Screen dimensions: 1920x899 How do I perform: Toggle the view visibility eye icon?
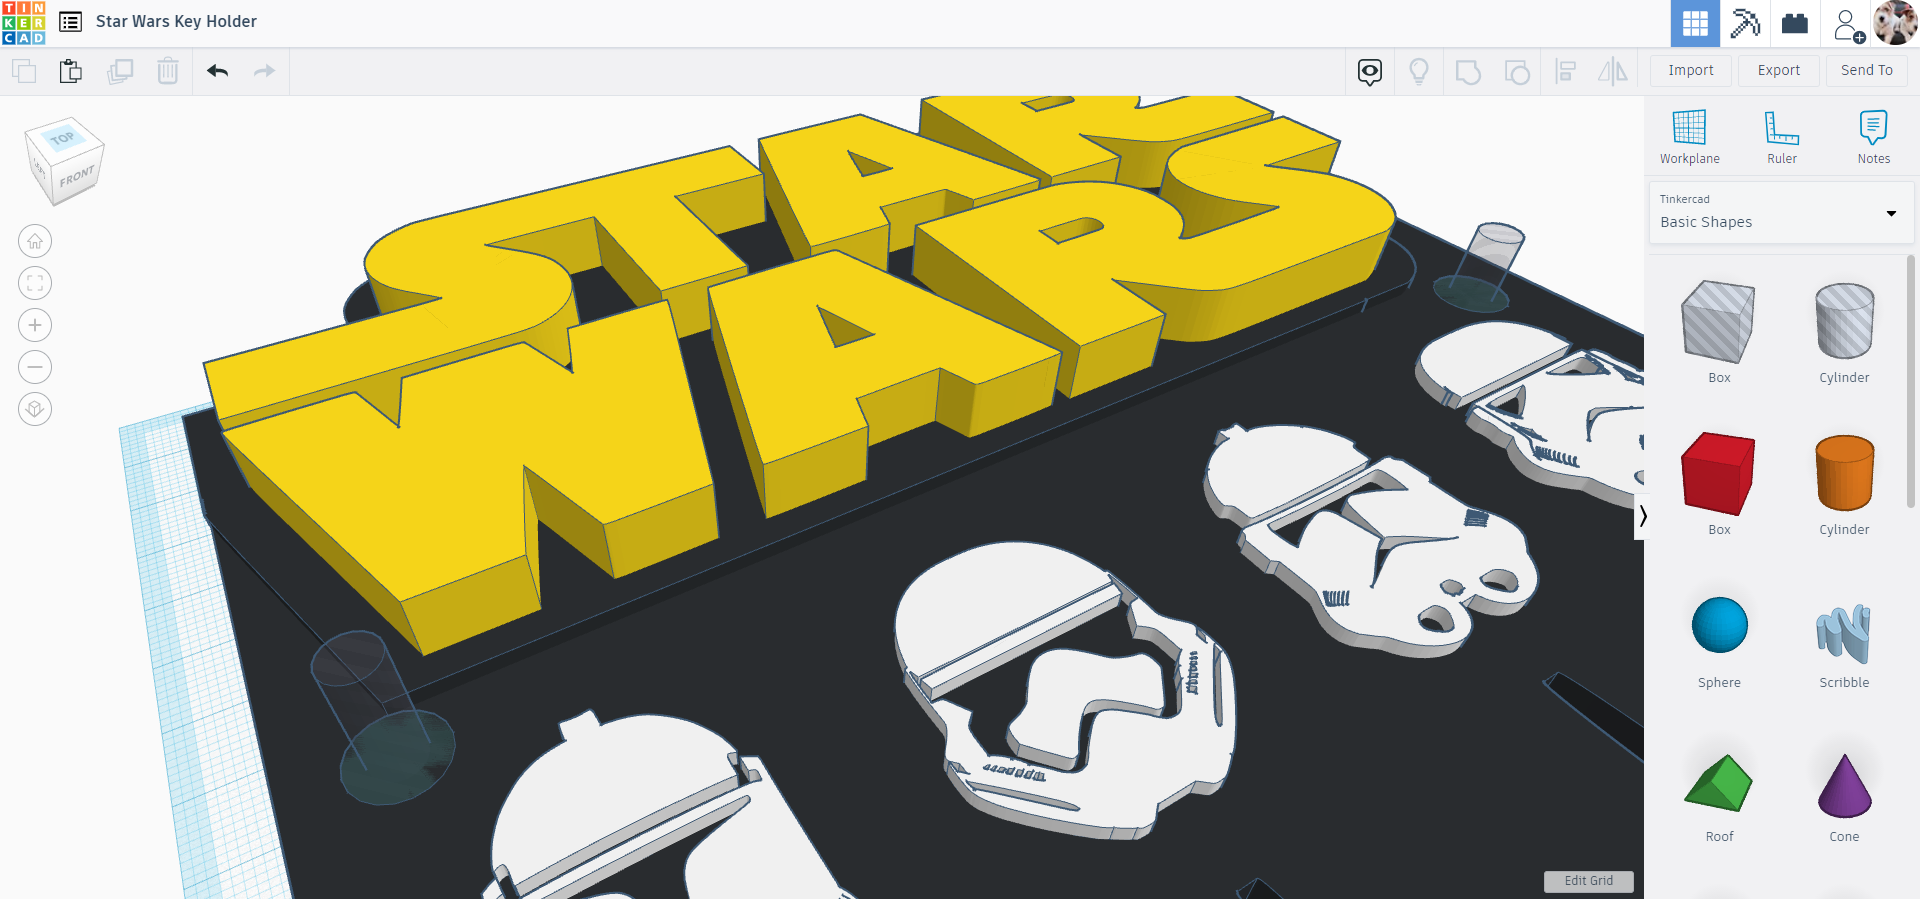[1370, 71]
